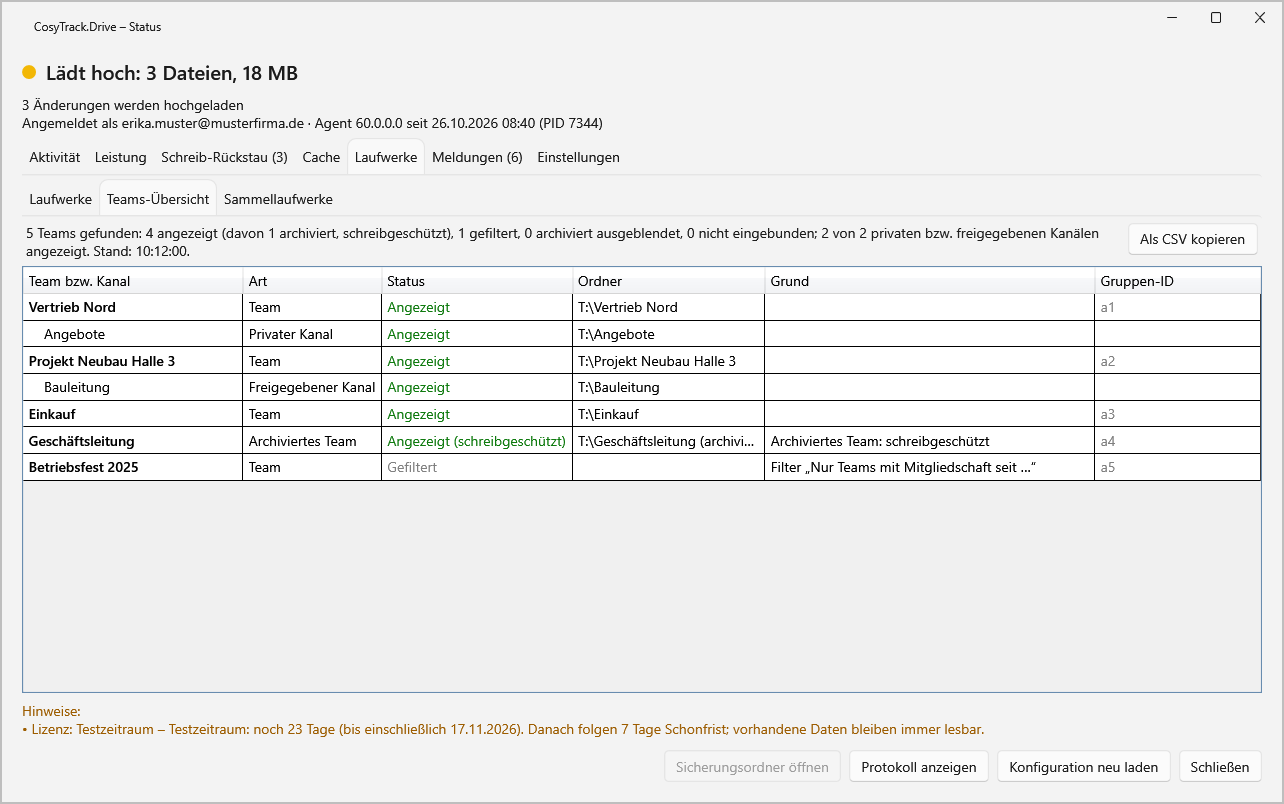The width and height of the screenshot is (1284, 804).
Task: Click the Gruppen-ID column header
Action: pyautogui.click(x=1178, y=281)
